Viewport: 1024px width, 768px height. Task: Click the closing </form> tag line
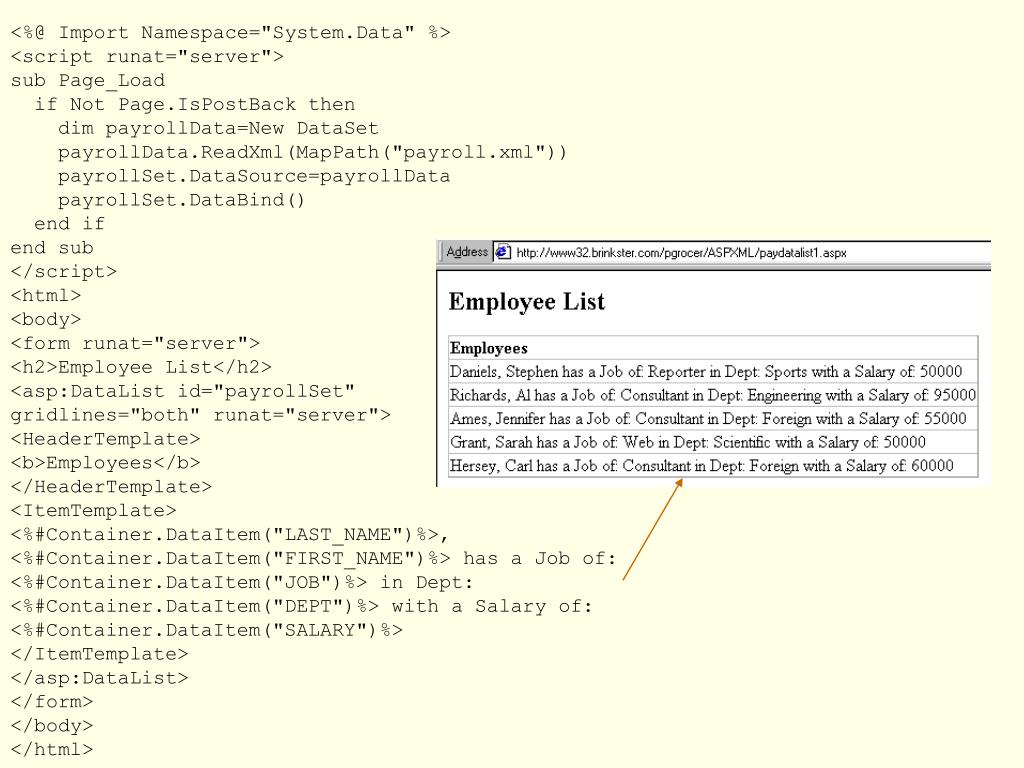pyautogui.click(x=52, y=702)
